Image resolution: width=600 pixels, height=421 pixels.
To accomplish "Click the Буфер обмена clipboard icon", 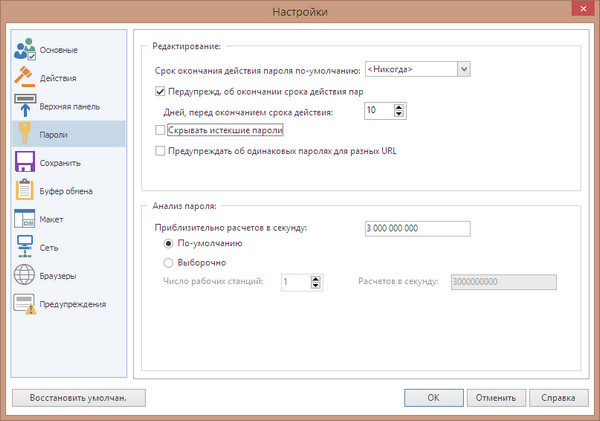I will pyautogui.click(x=26, y=190).
